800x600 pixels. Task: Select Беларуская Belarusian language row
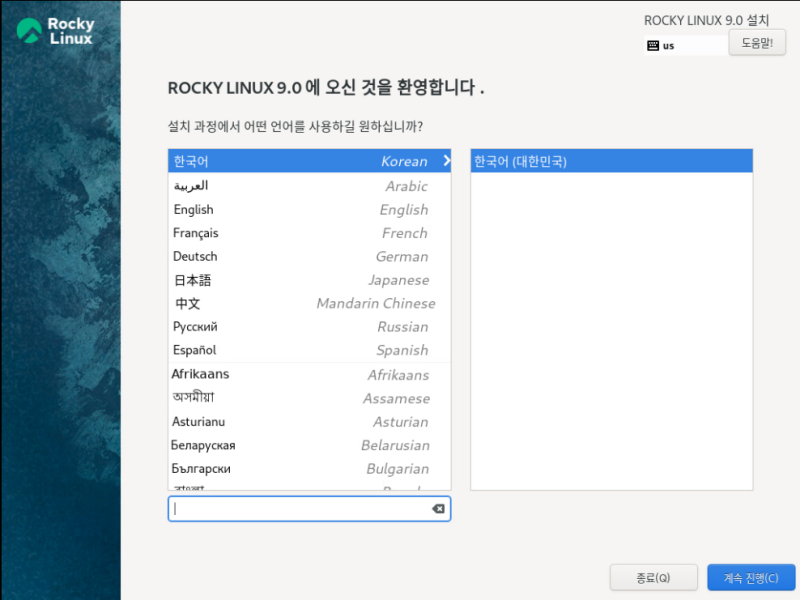(309, 445)
